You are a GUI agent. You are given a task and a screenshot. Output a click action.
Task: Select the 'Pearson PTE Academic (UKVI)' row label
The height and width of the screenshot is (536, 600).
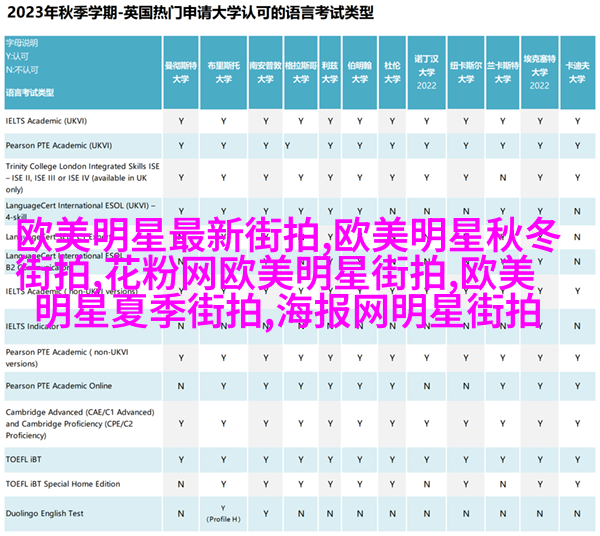(59, 145)
